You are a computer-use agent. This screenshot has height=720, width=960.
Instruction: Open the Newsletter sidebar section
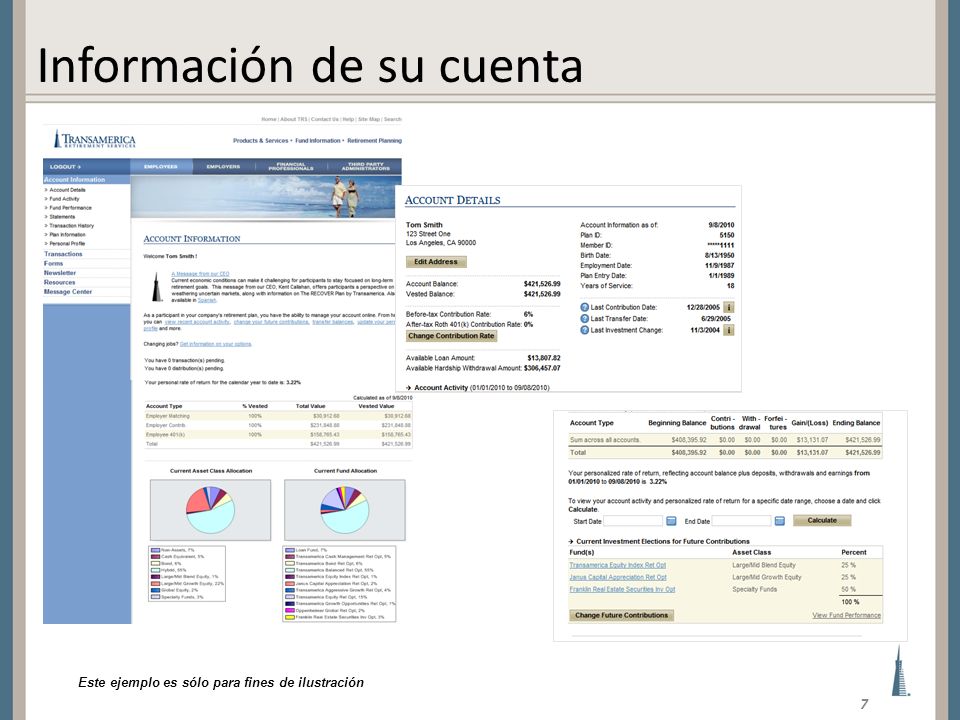point(60,273)
